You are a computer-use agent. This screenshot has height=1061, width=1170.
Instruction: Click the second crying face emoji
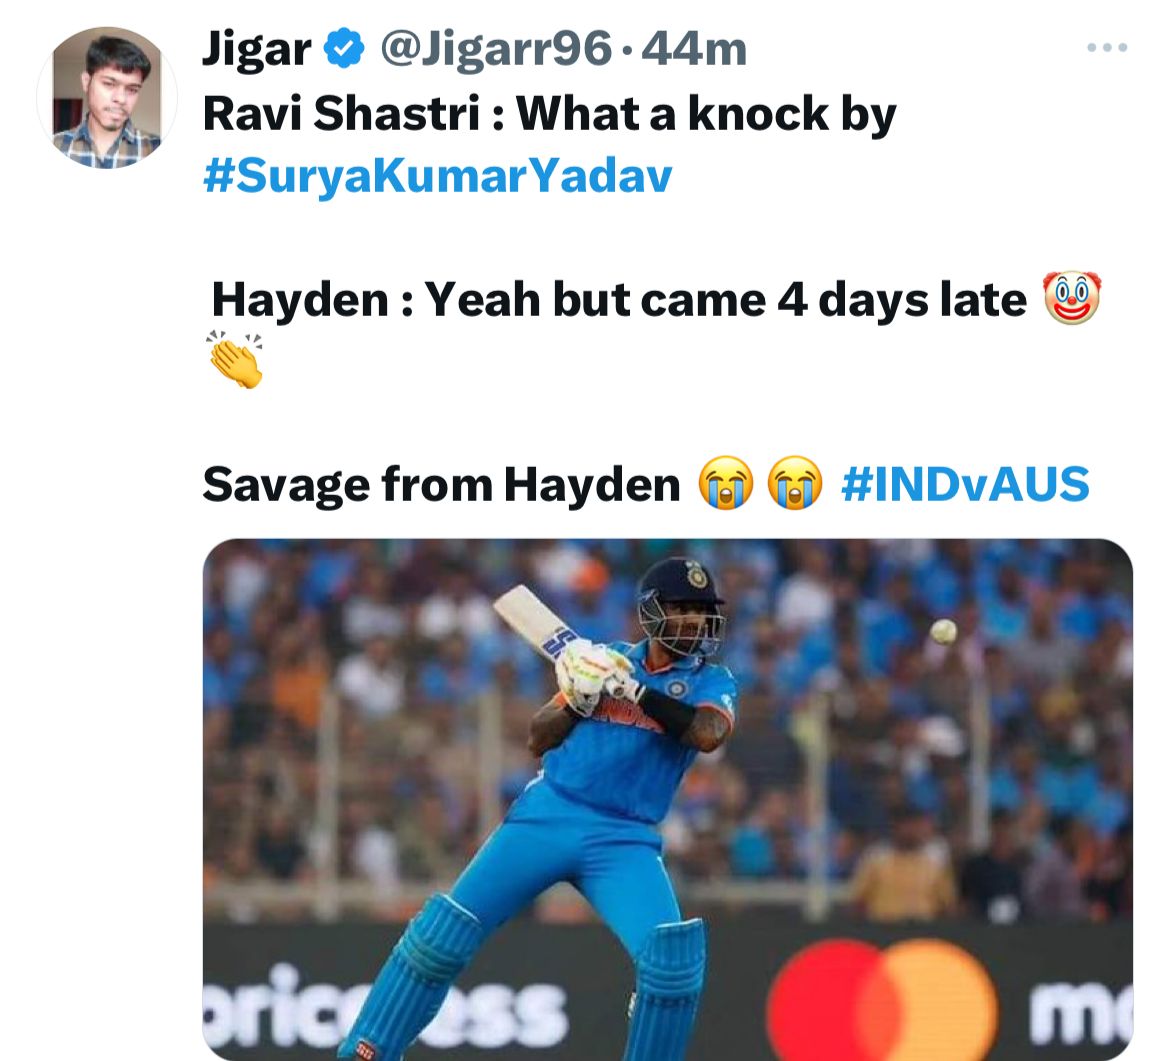tap(795, 483)
